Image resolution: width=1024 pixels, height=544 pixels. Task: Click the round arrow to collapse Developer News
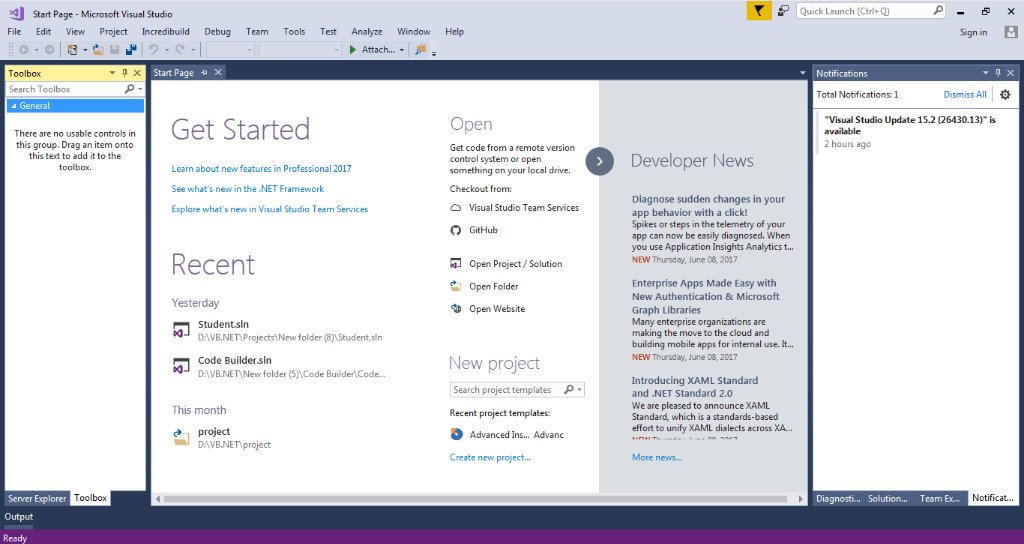[x=600, y=161]
